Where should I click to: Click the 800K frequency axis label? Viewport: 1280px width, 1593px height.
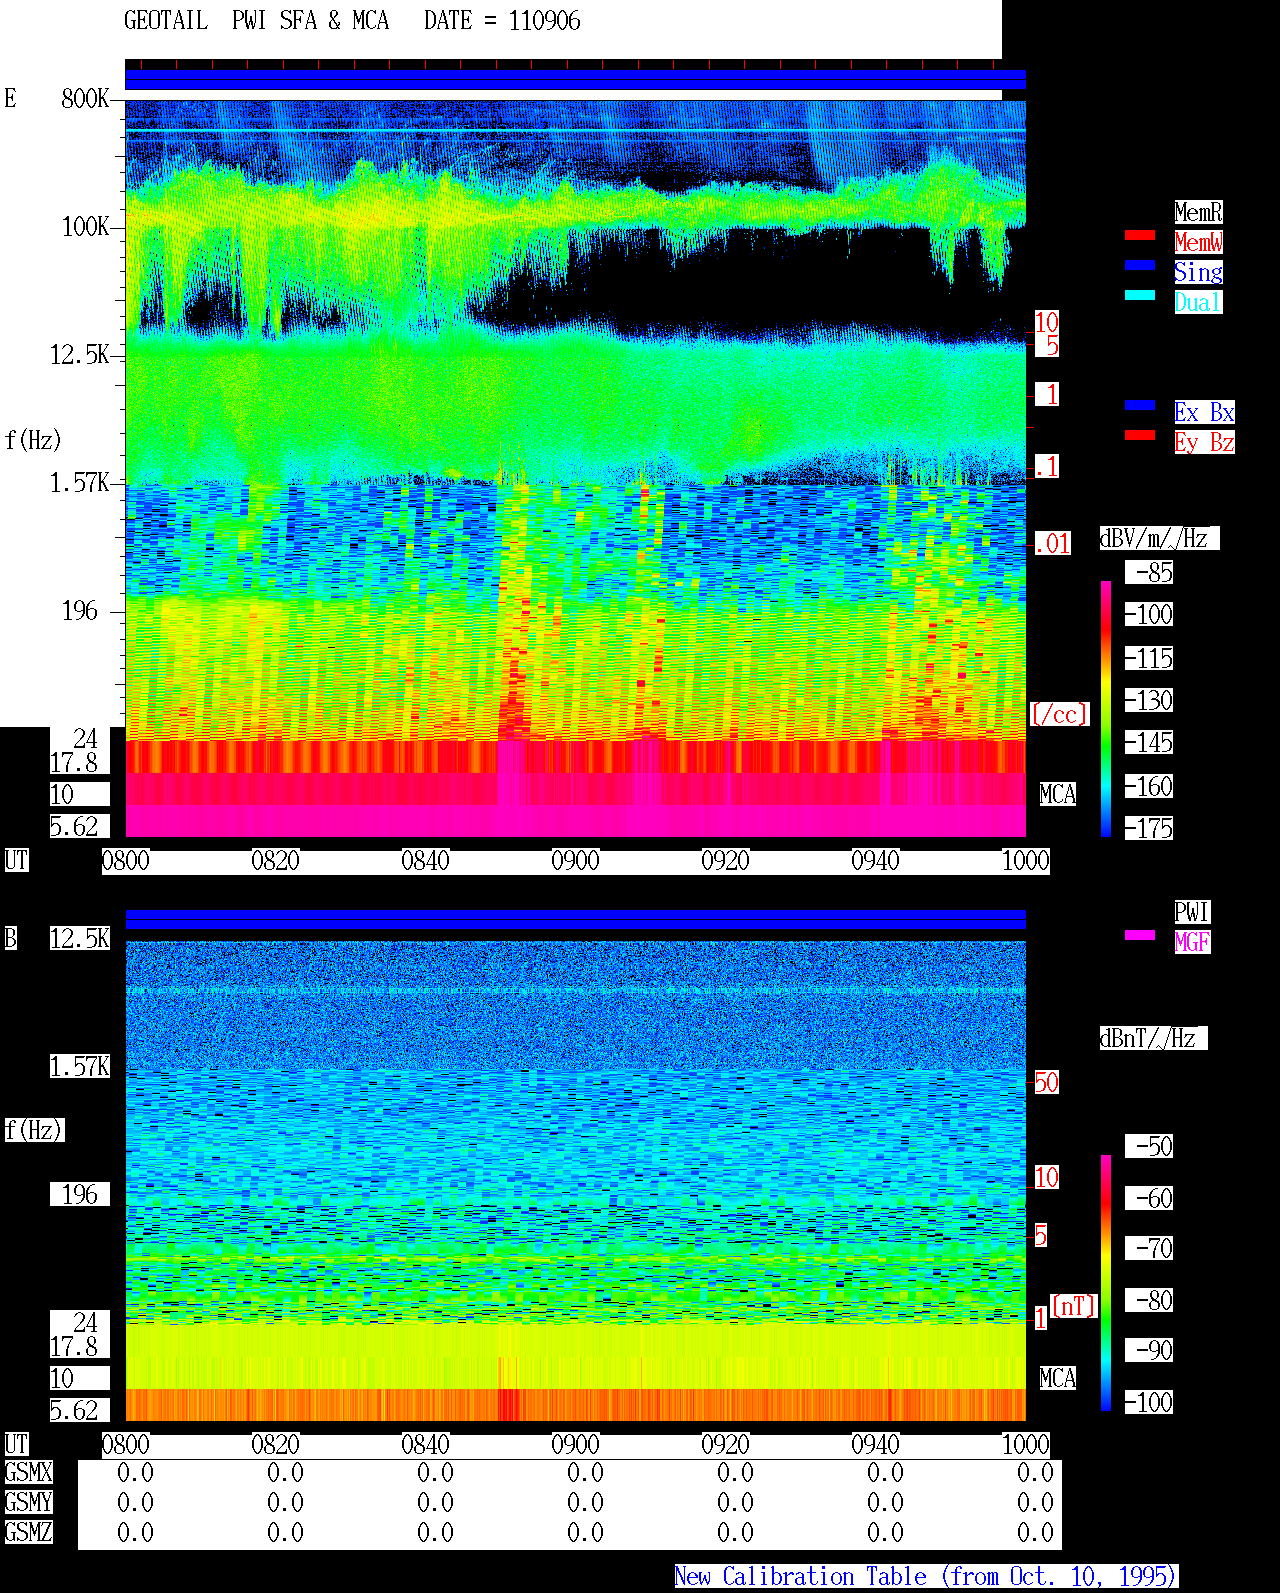tap(85, 98)
